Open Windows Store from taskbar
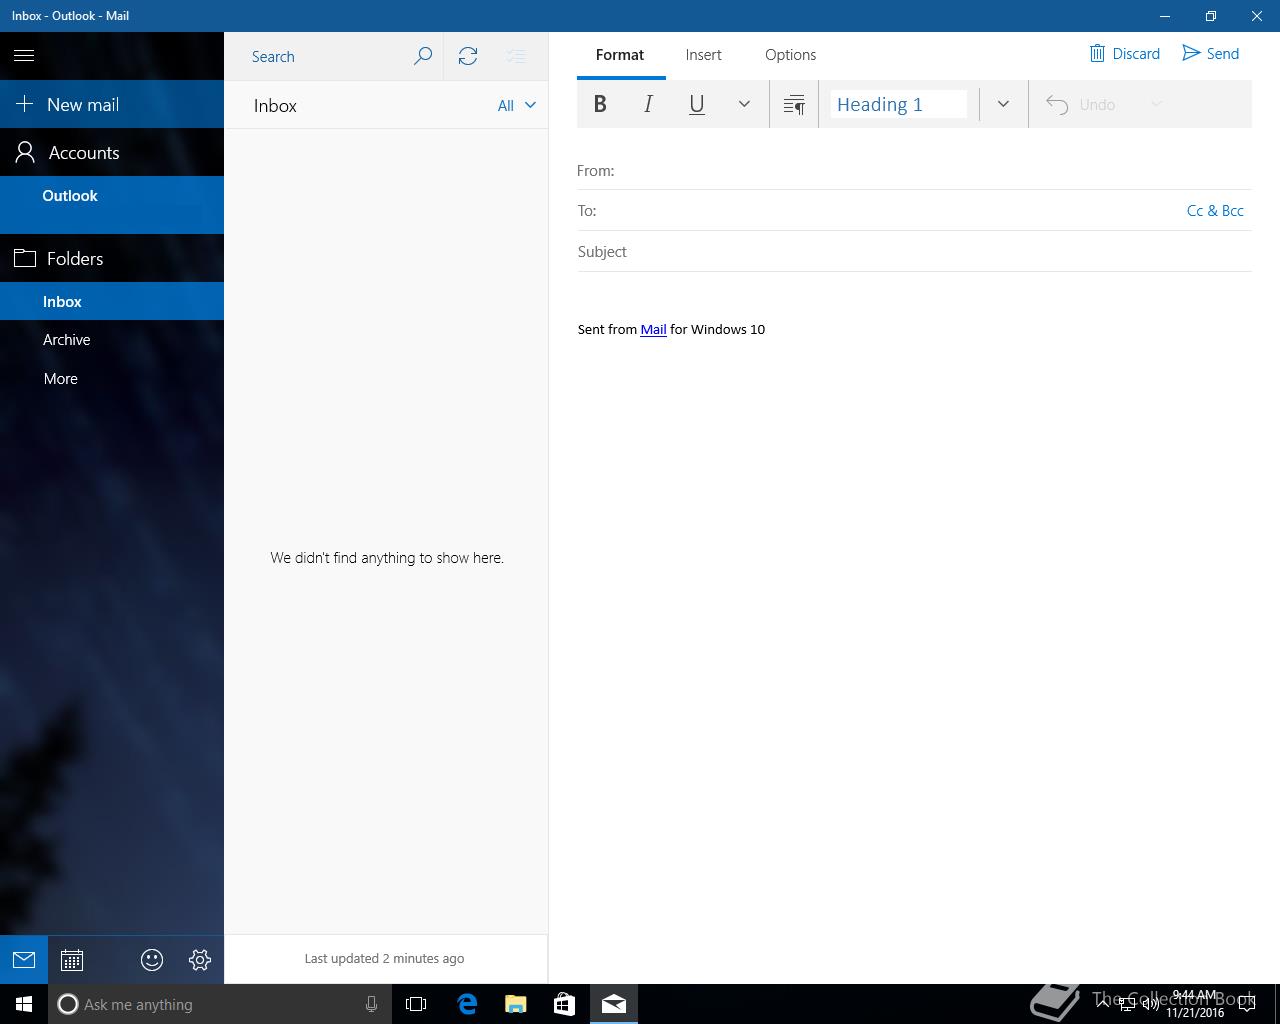This screenshot has width=1280, height=1024. click(x=564, y=1004)
